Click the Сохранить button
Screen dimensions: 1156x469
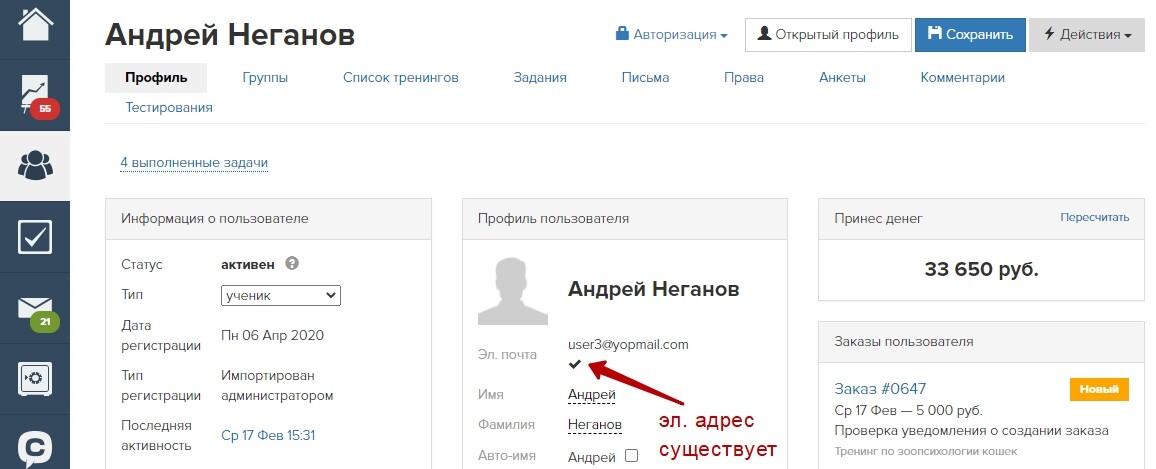tap(970, 35)
